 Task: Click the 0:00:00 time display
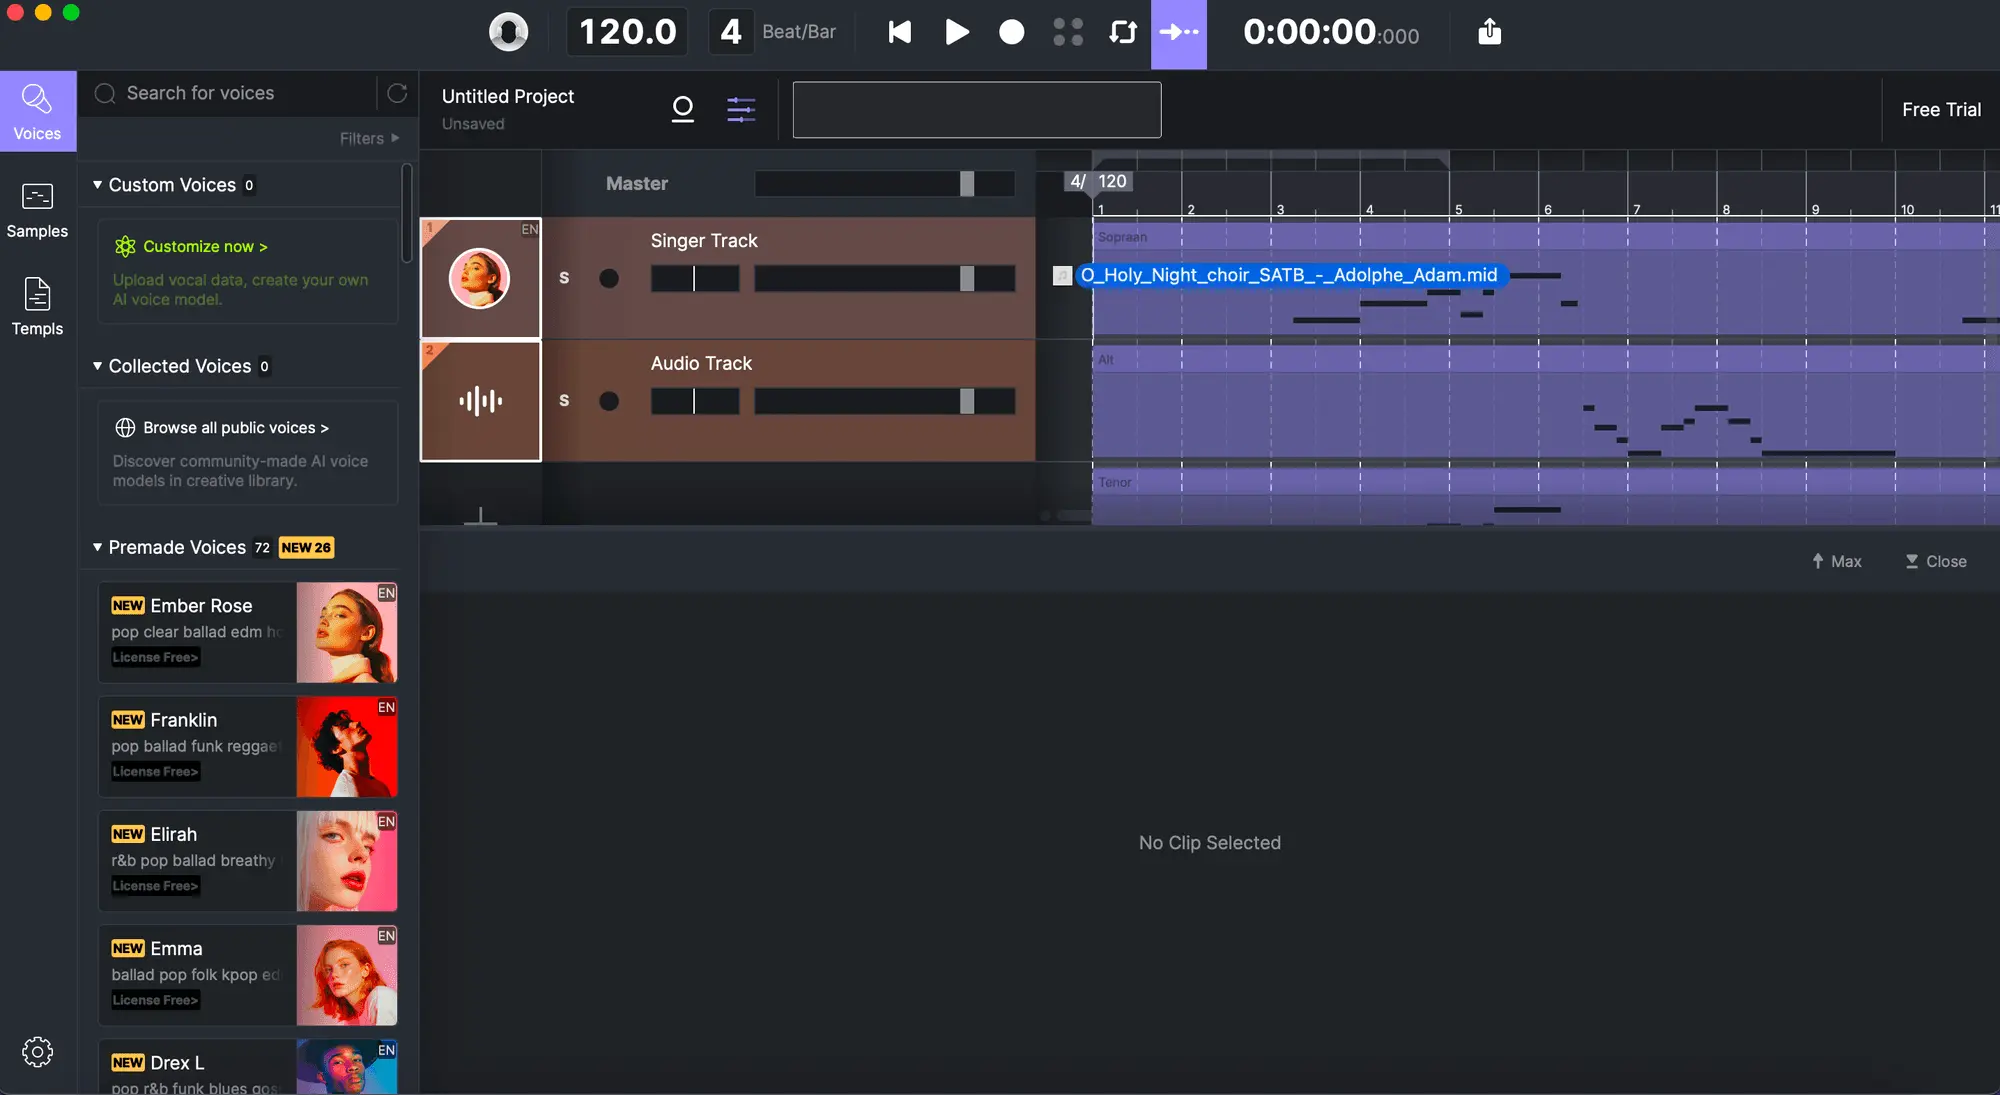point(1330,32)
